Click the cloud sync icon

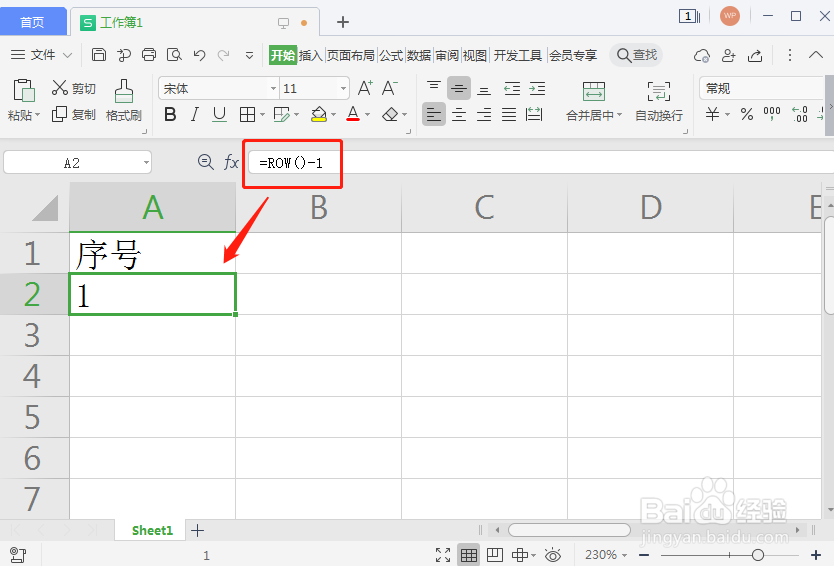pyautogui.click(x=702, y=55)
